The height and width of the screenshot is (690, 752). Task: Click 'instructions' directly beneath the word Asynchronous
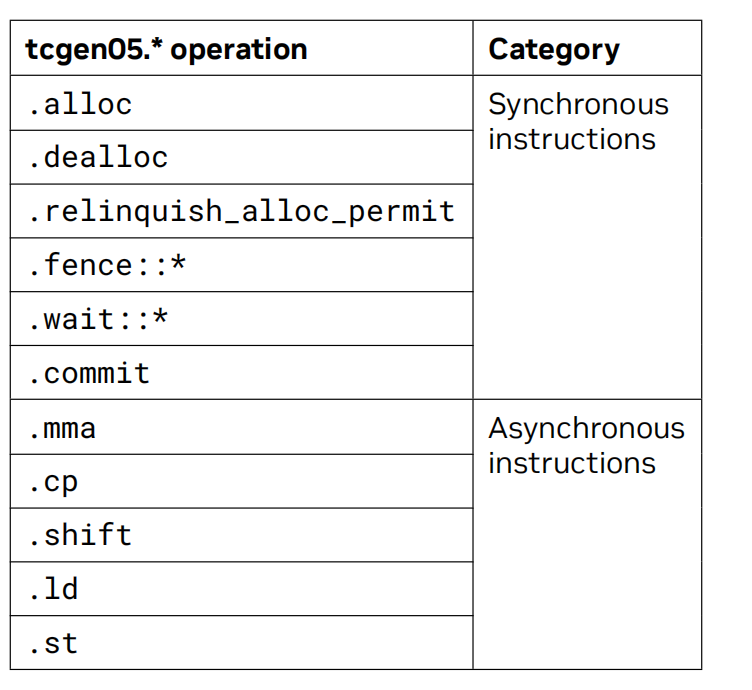tap(571, 463)
